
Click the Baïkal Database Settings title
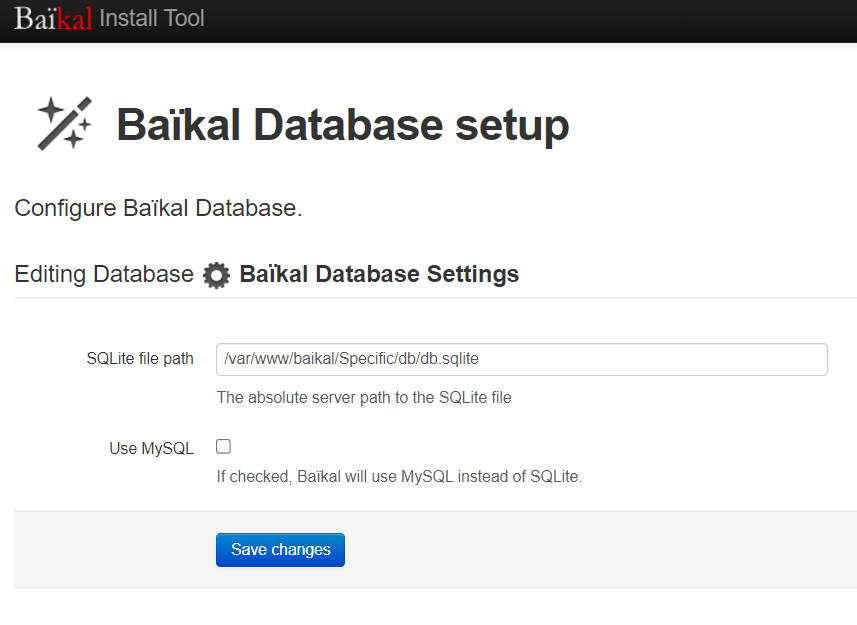point(379,274)
